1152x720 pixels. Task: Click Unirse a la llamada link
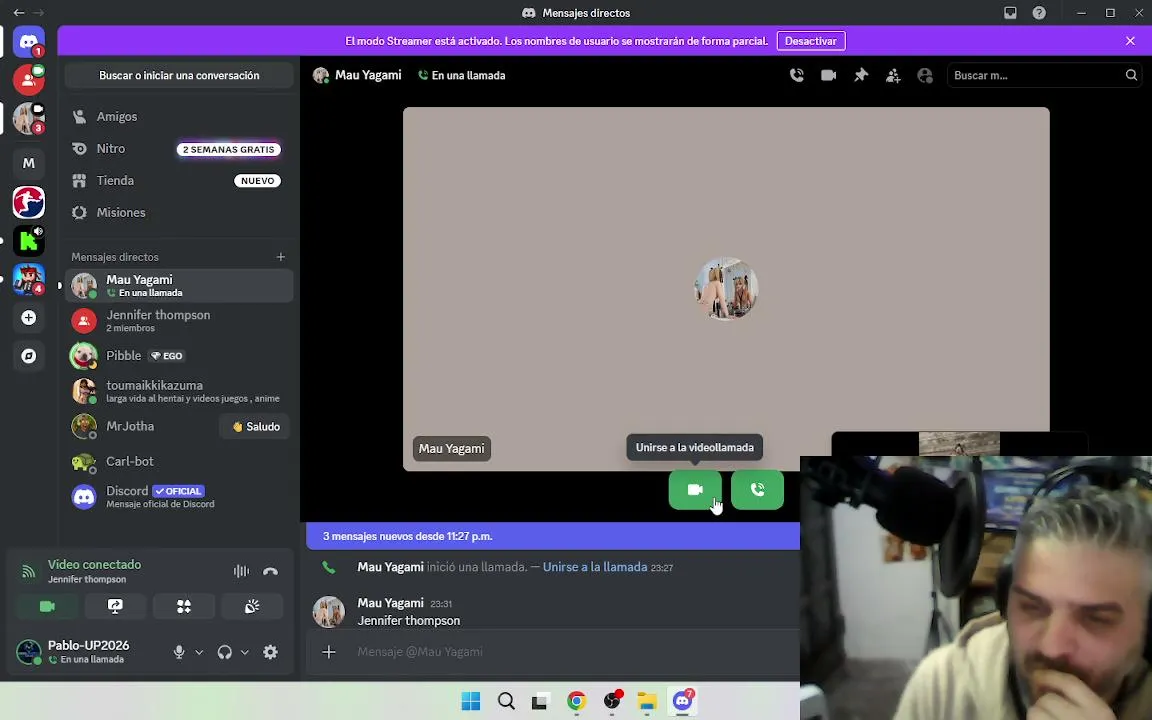(595, 567)
